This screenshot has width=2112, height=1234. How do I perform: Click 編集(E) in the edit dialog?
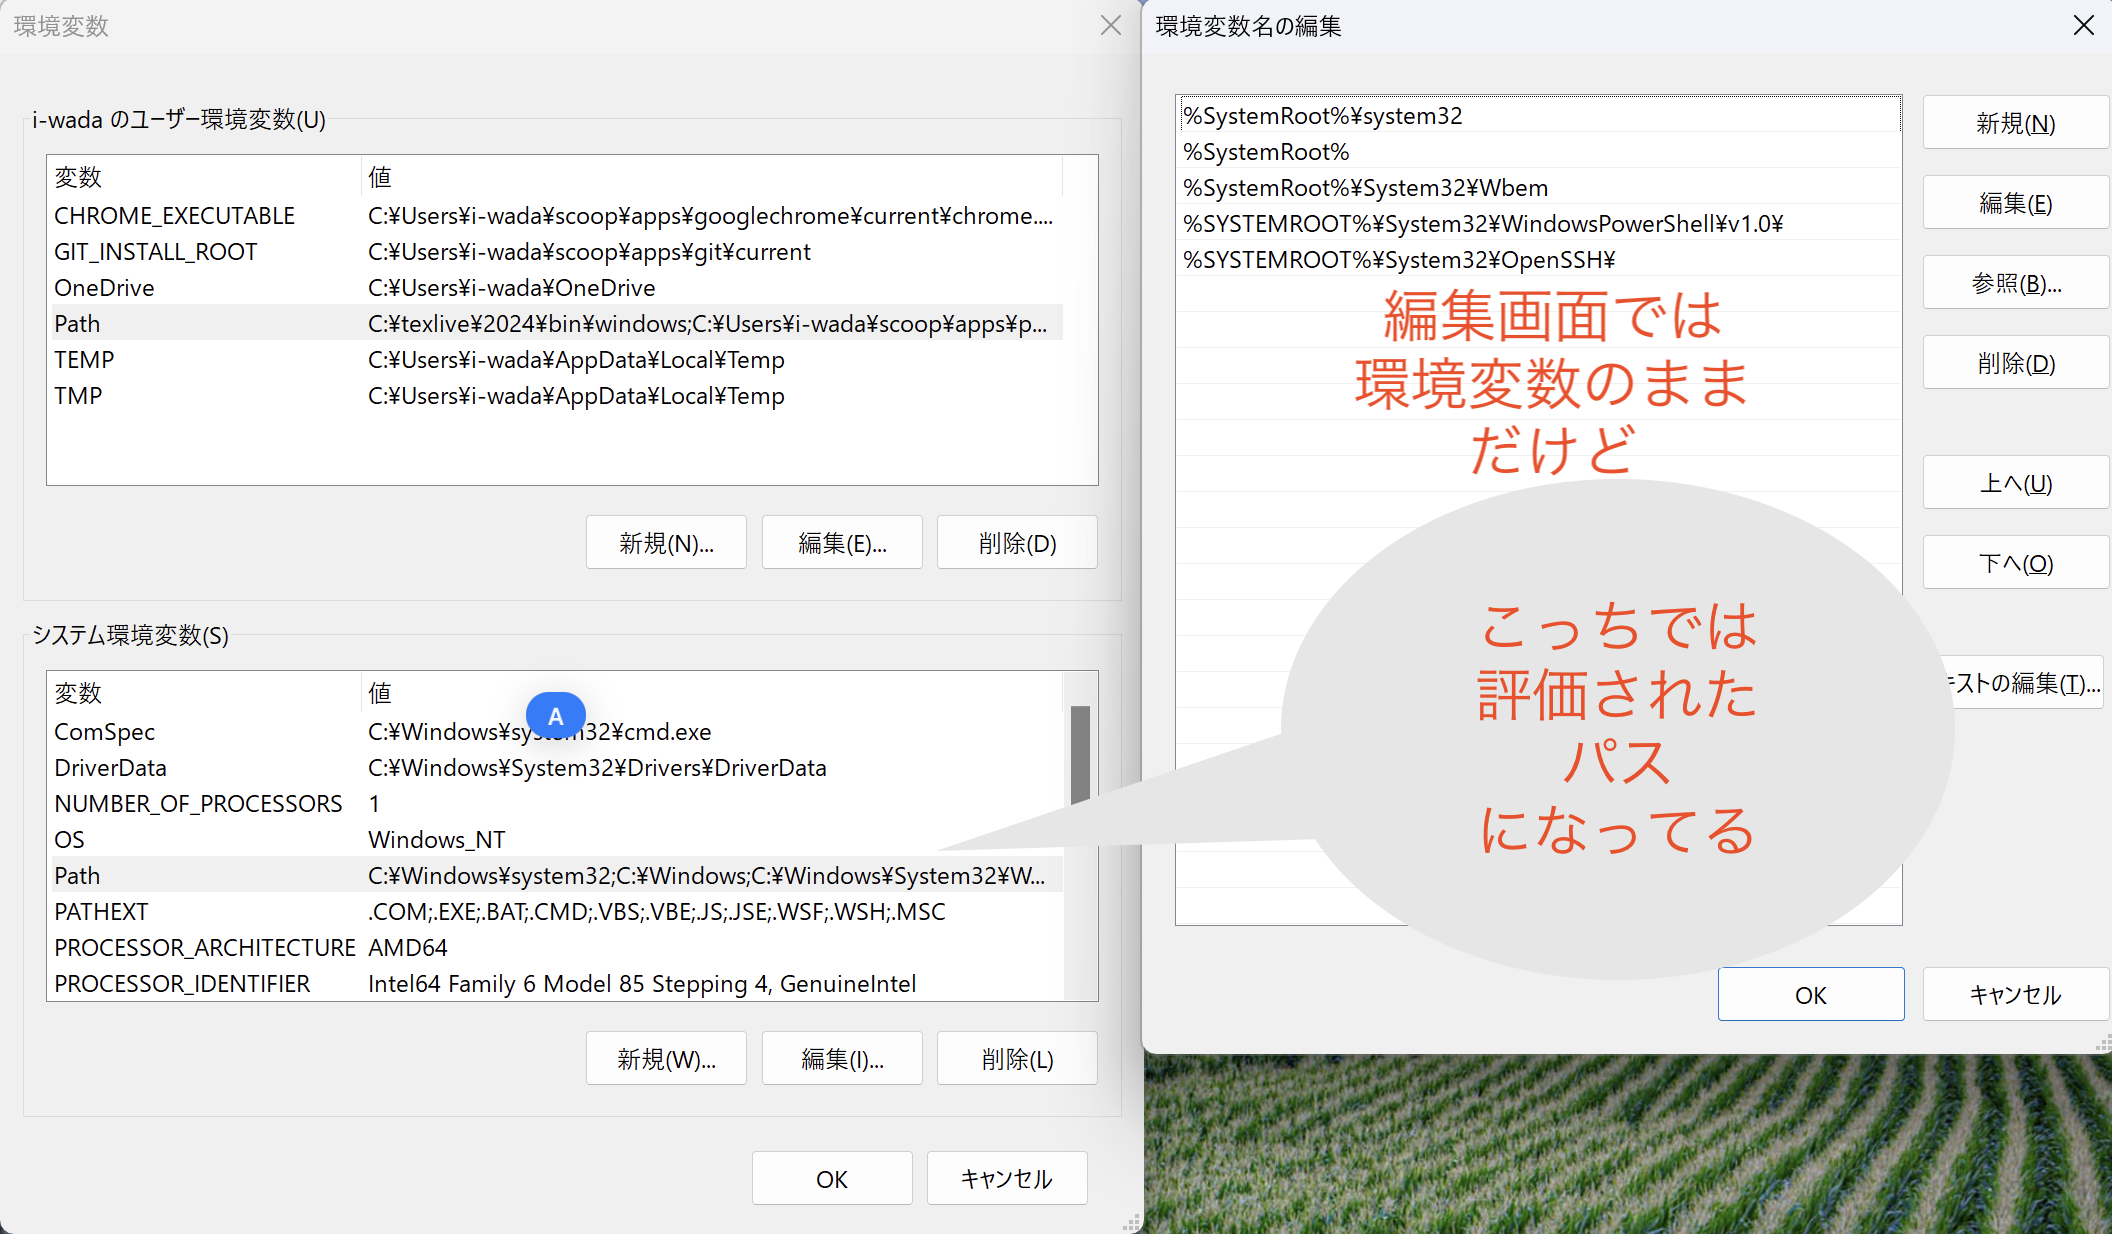click(x=2015, y=203)
